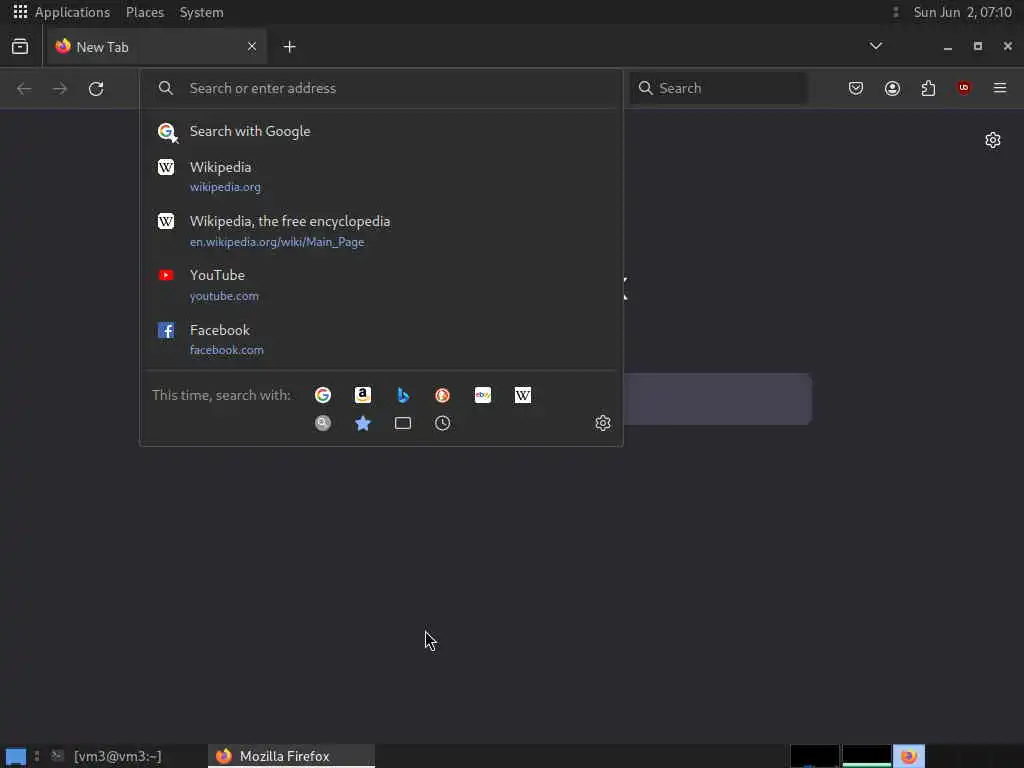The image size is (1024, 768).
Task: Select the Facebook suggestion
Action: pyautogui.click(x=381, y=339)
